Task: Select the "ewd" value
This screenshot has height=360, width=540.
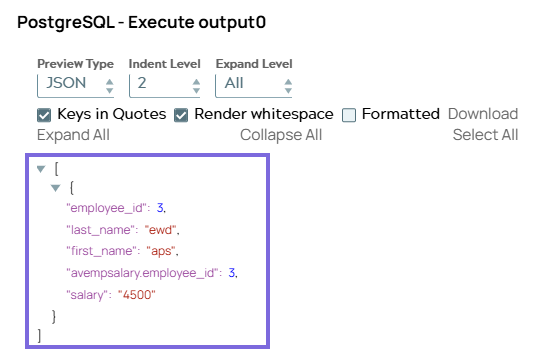Action: click(x=160, y=230)
